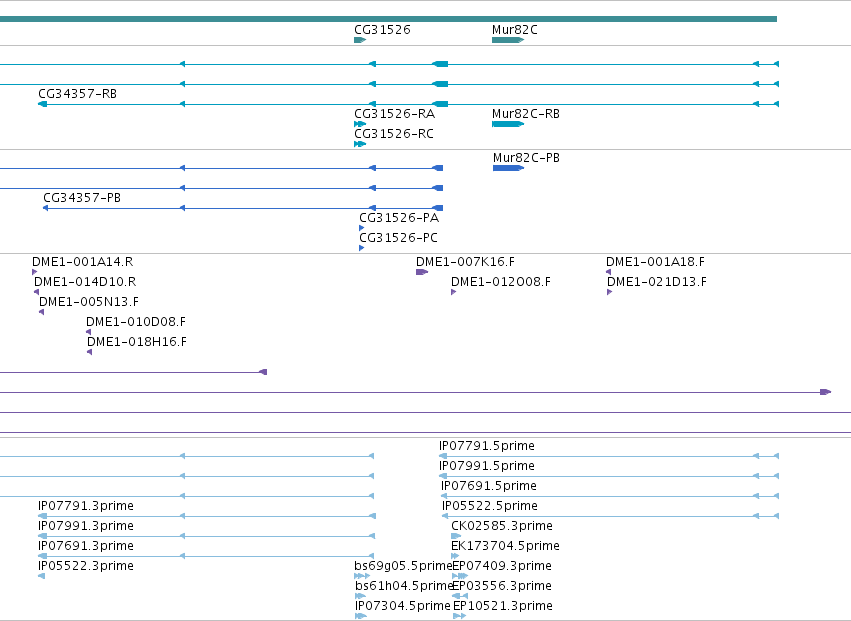
Task: Select feature DME1-012O08.F
Action: click(501, 282)
